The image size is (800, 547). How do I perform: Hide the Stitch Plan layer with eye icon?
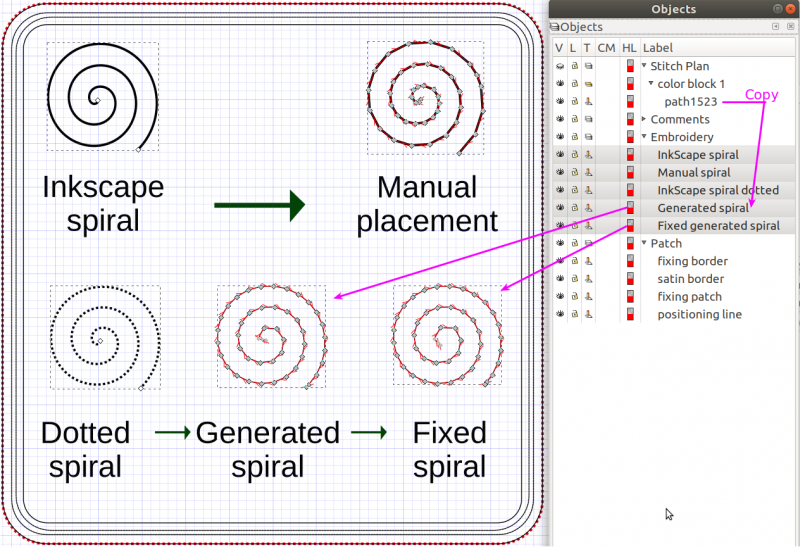[x=560, y=66]
